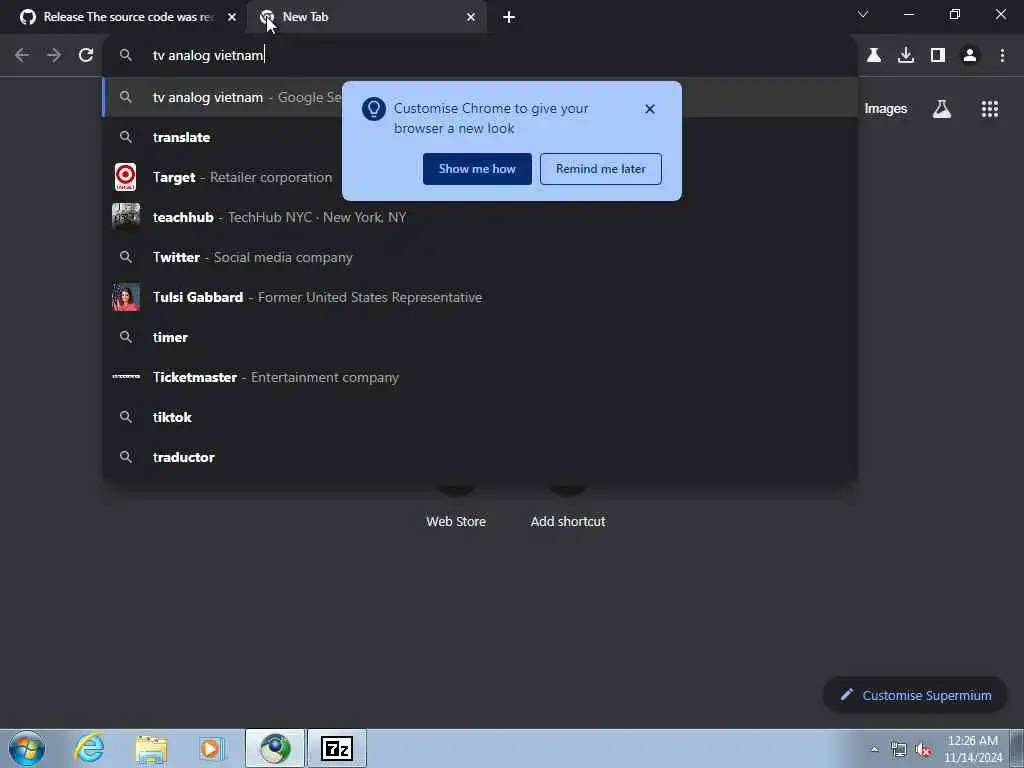Reload the current page

tap(86, 56)
